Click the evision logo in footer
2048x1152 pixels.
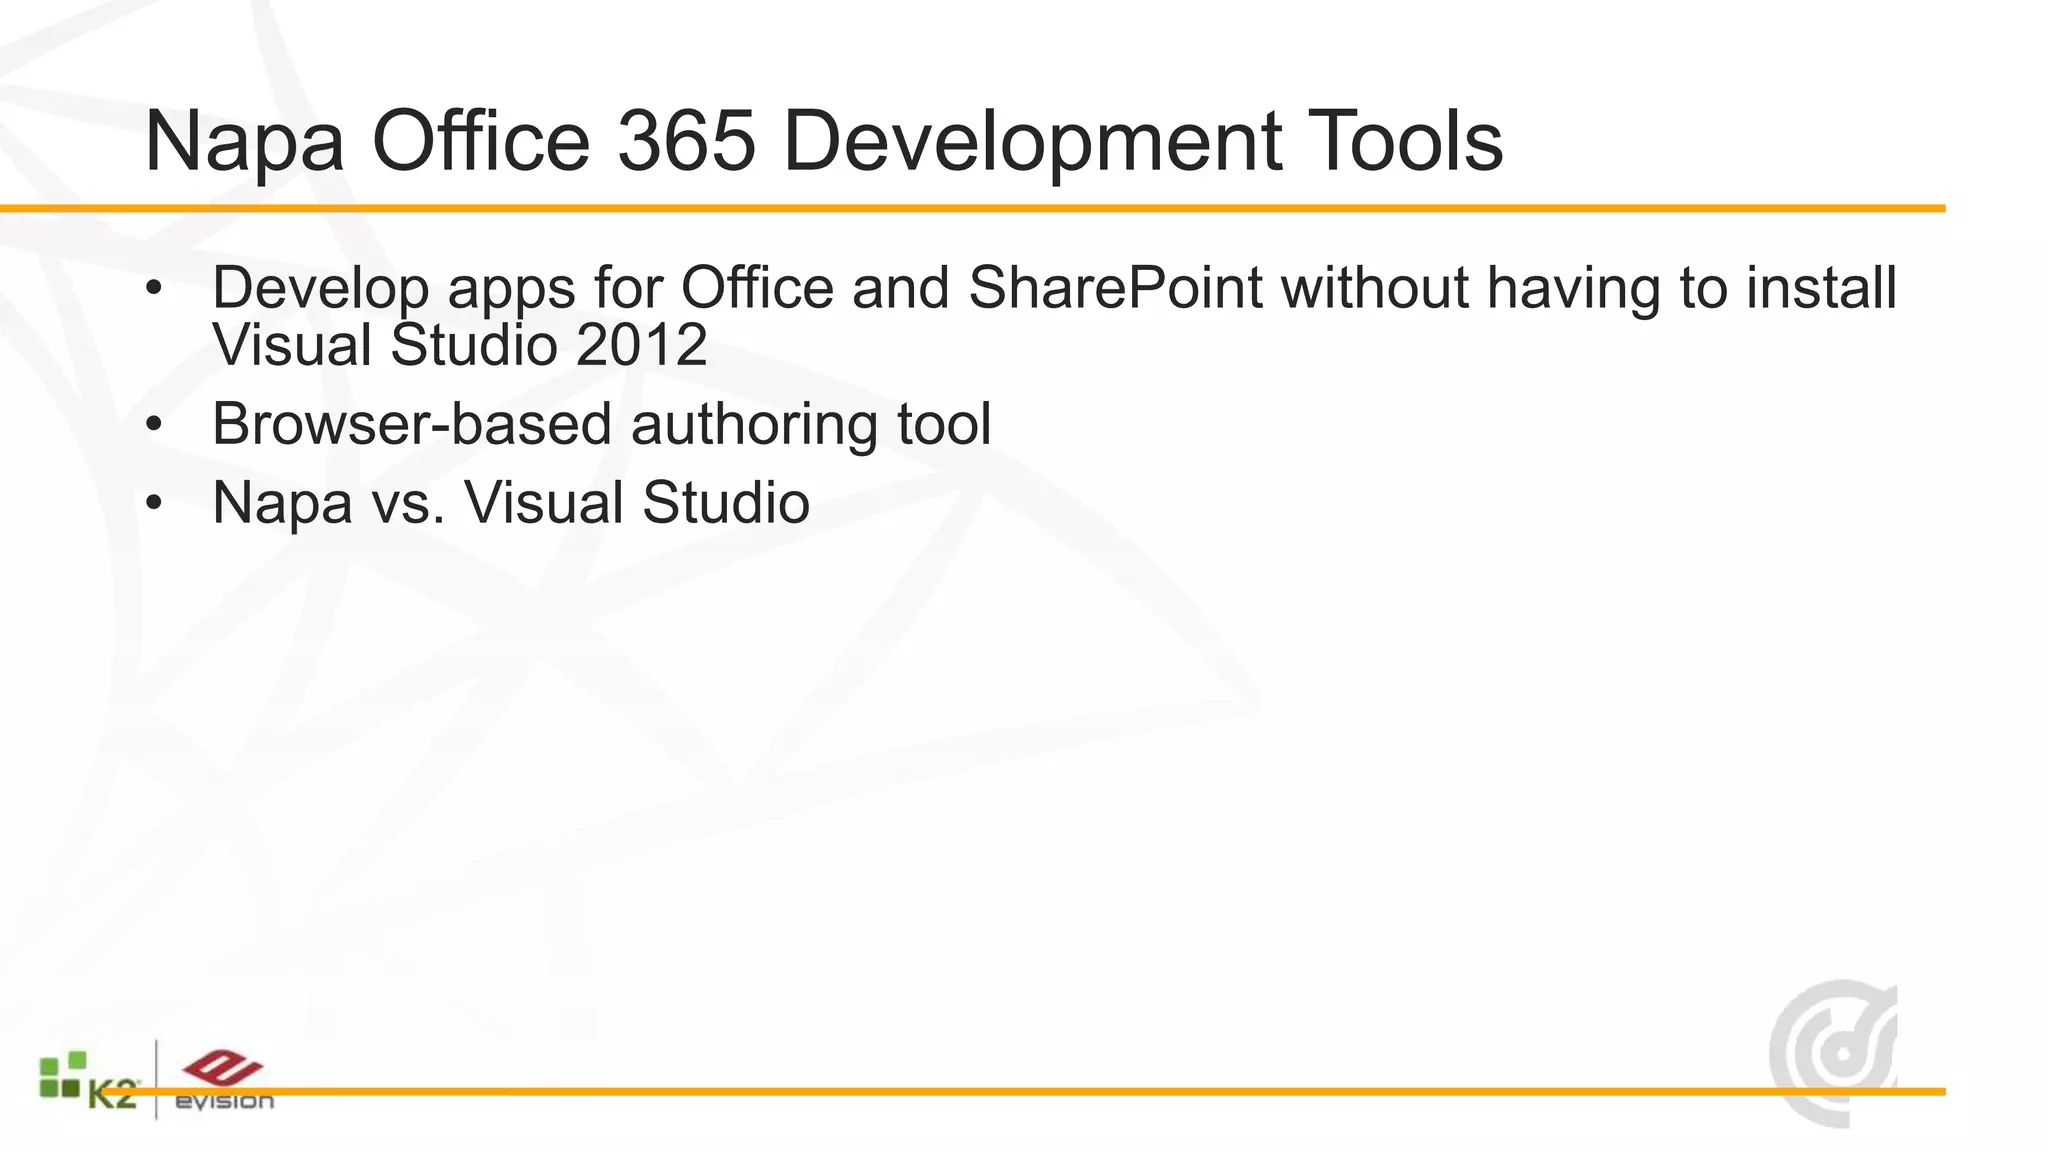click(x=224, y=1080)
